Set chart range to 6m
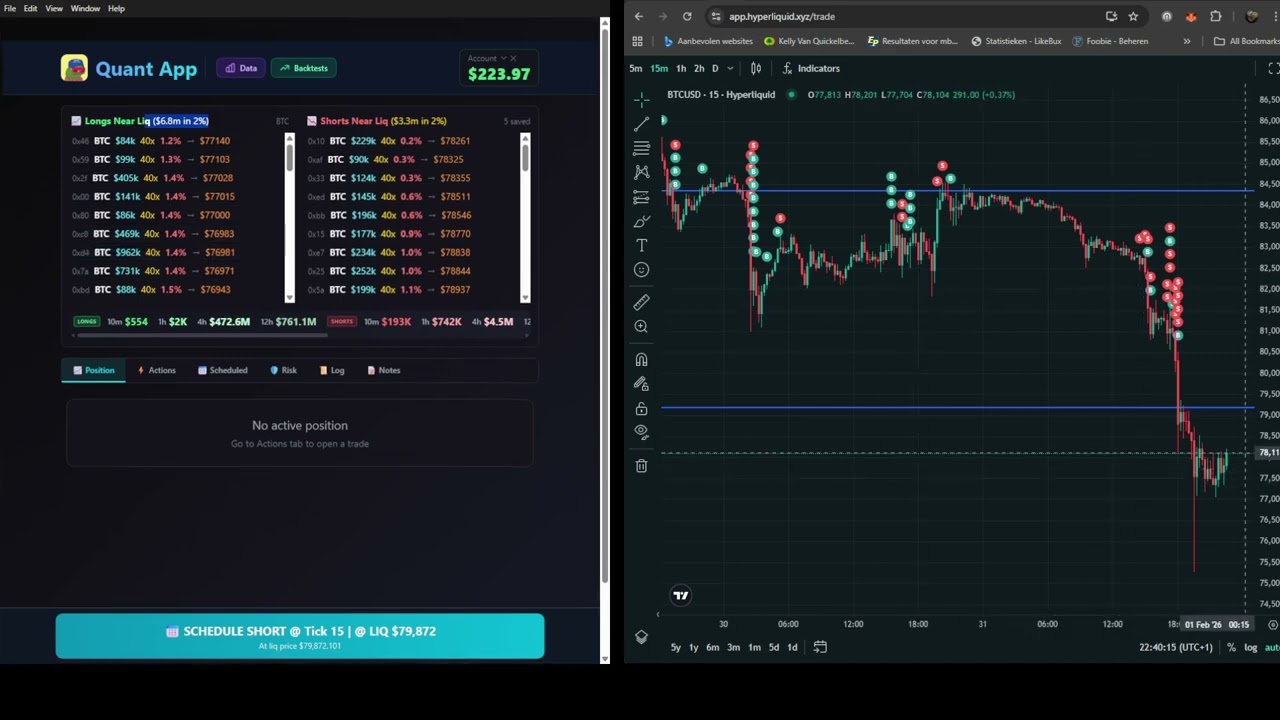The image size is (1280, 720). click(x=712, y=647)
